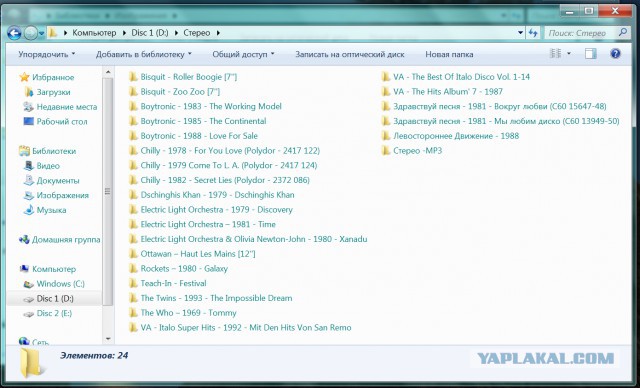Select folder icon of 'Boytronic - 1983 - The Working Model'
Image resolution: width=640 pixels, height=388 pixels.
pyautogui.click(x=133, y=106)
